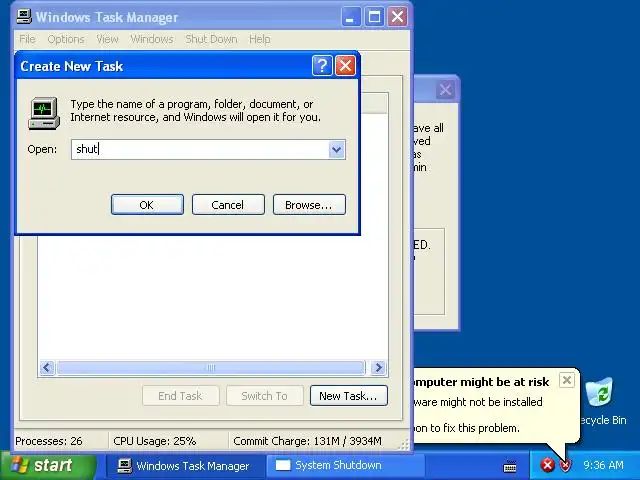The image size is (640, 480).
Task: Click the Processes: 26 status text
Action: 49,441
